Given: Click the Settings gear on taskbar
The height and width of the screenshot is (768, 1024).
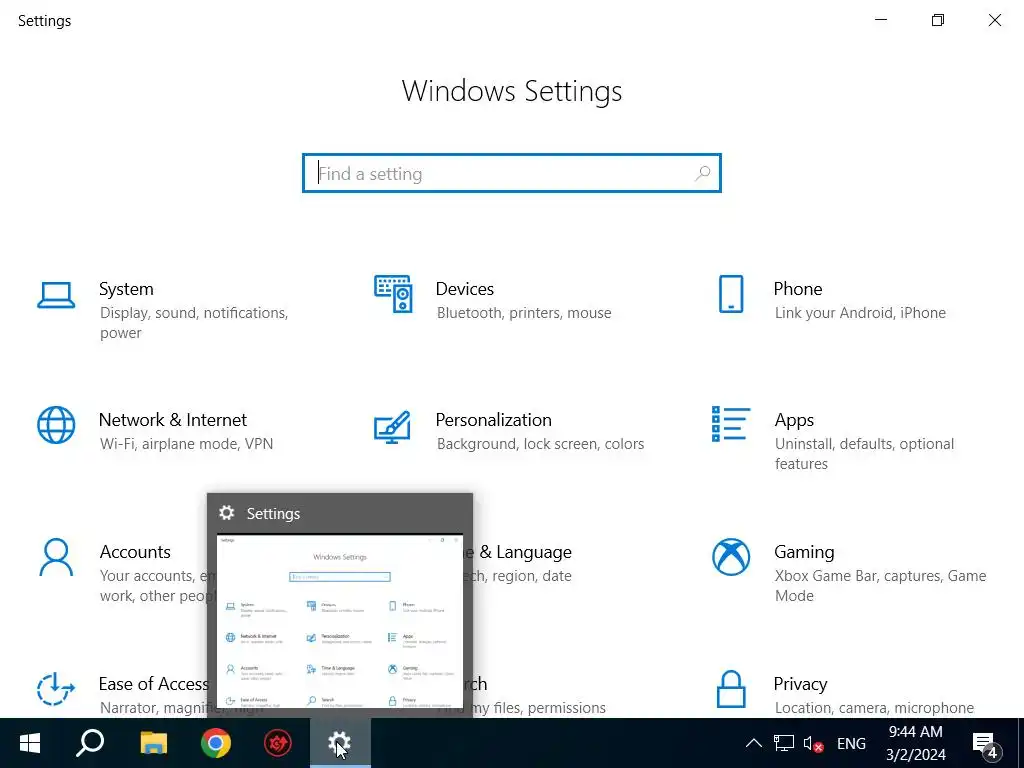Looking at the screenshot, I should [x=340, y=743].
